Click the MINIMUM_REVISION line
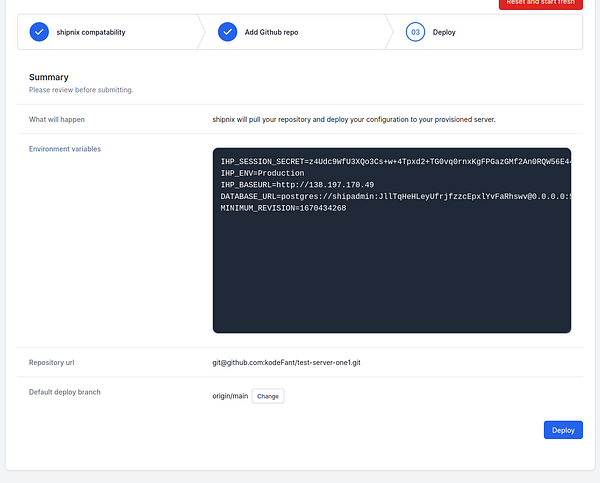The height and width of the screenshot is (483, 600). [x=283, y=208]
